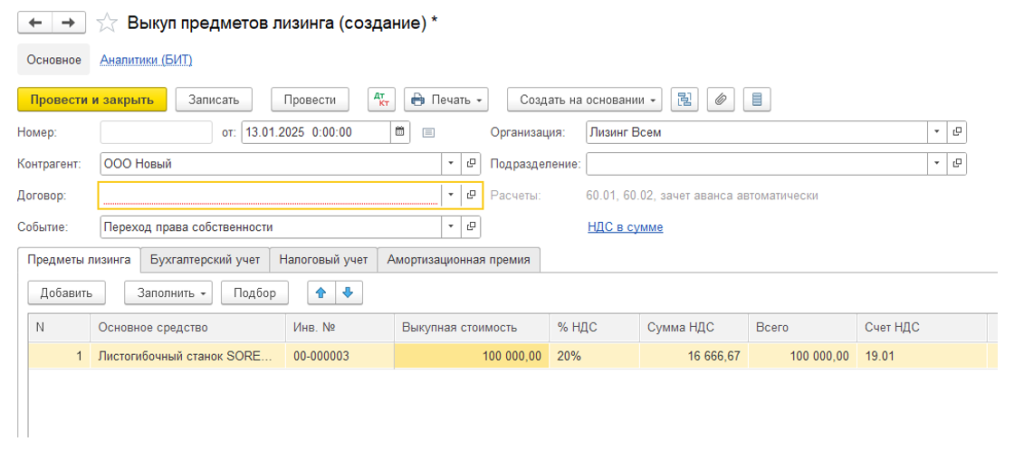Show accounting entries Дт/Кт icon
This screenshot has width=1024, height=451.
pos(382,99)
